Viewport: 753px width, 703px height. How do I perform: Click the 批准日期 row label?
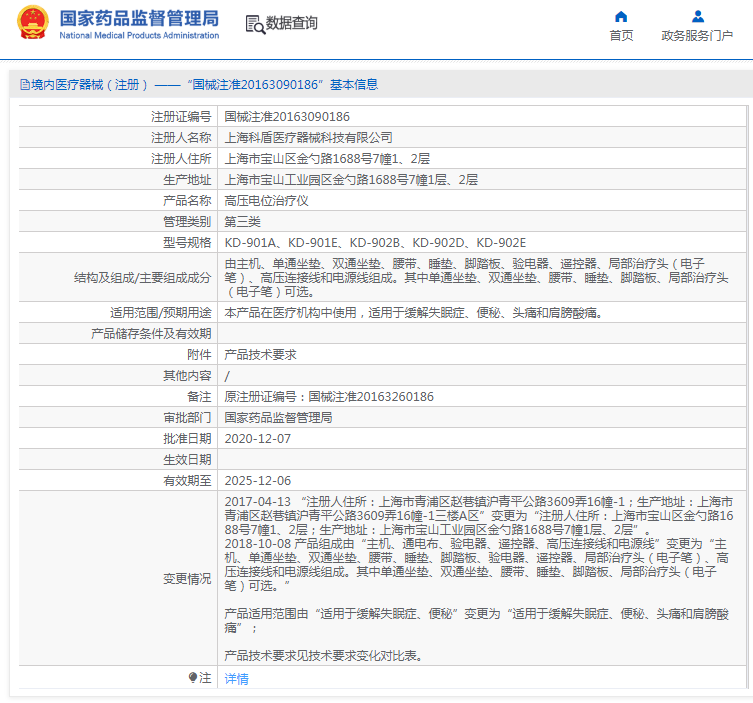click(x=187, y=439)
